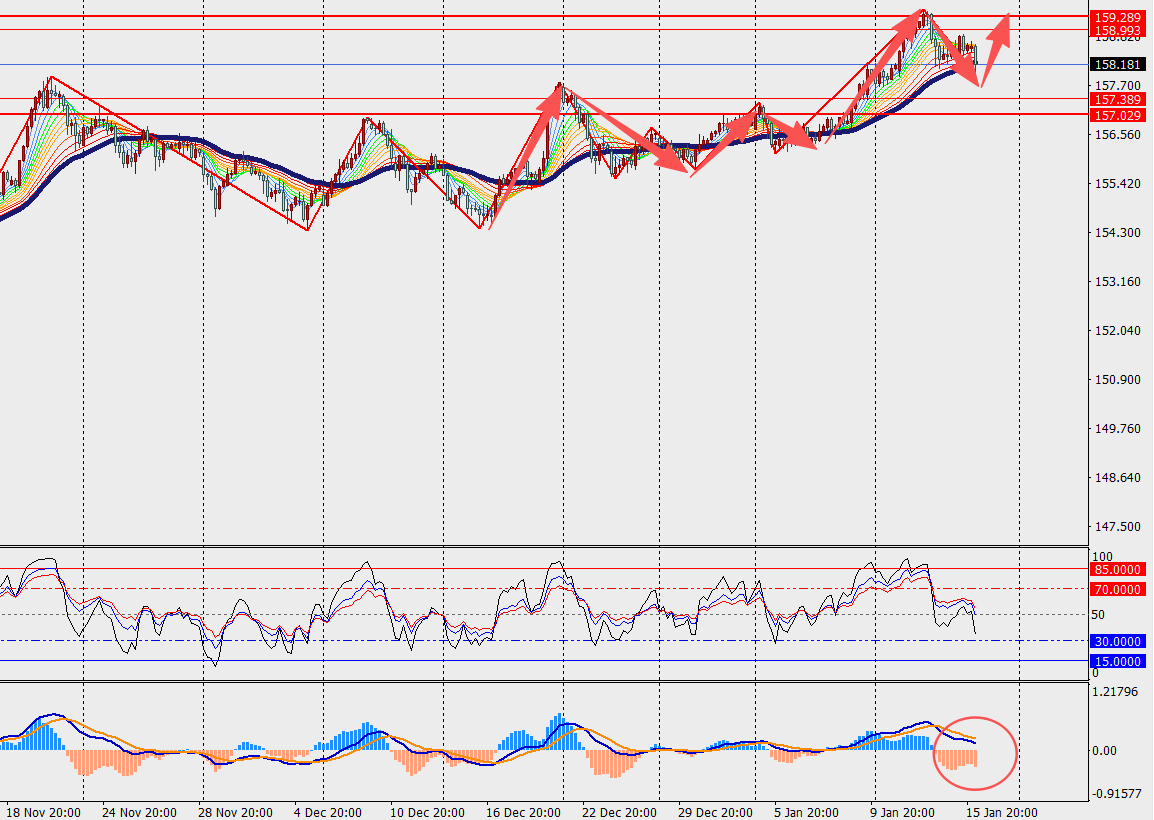Click the red circle on the MACD histogram
Viewport: 1154px width, 820px height.
tap(975, 753)
